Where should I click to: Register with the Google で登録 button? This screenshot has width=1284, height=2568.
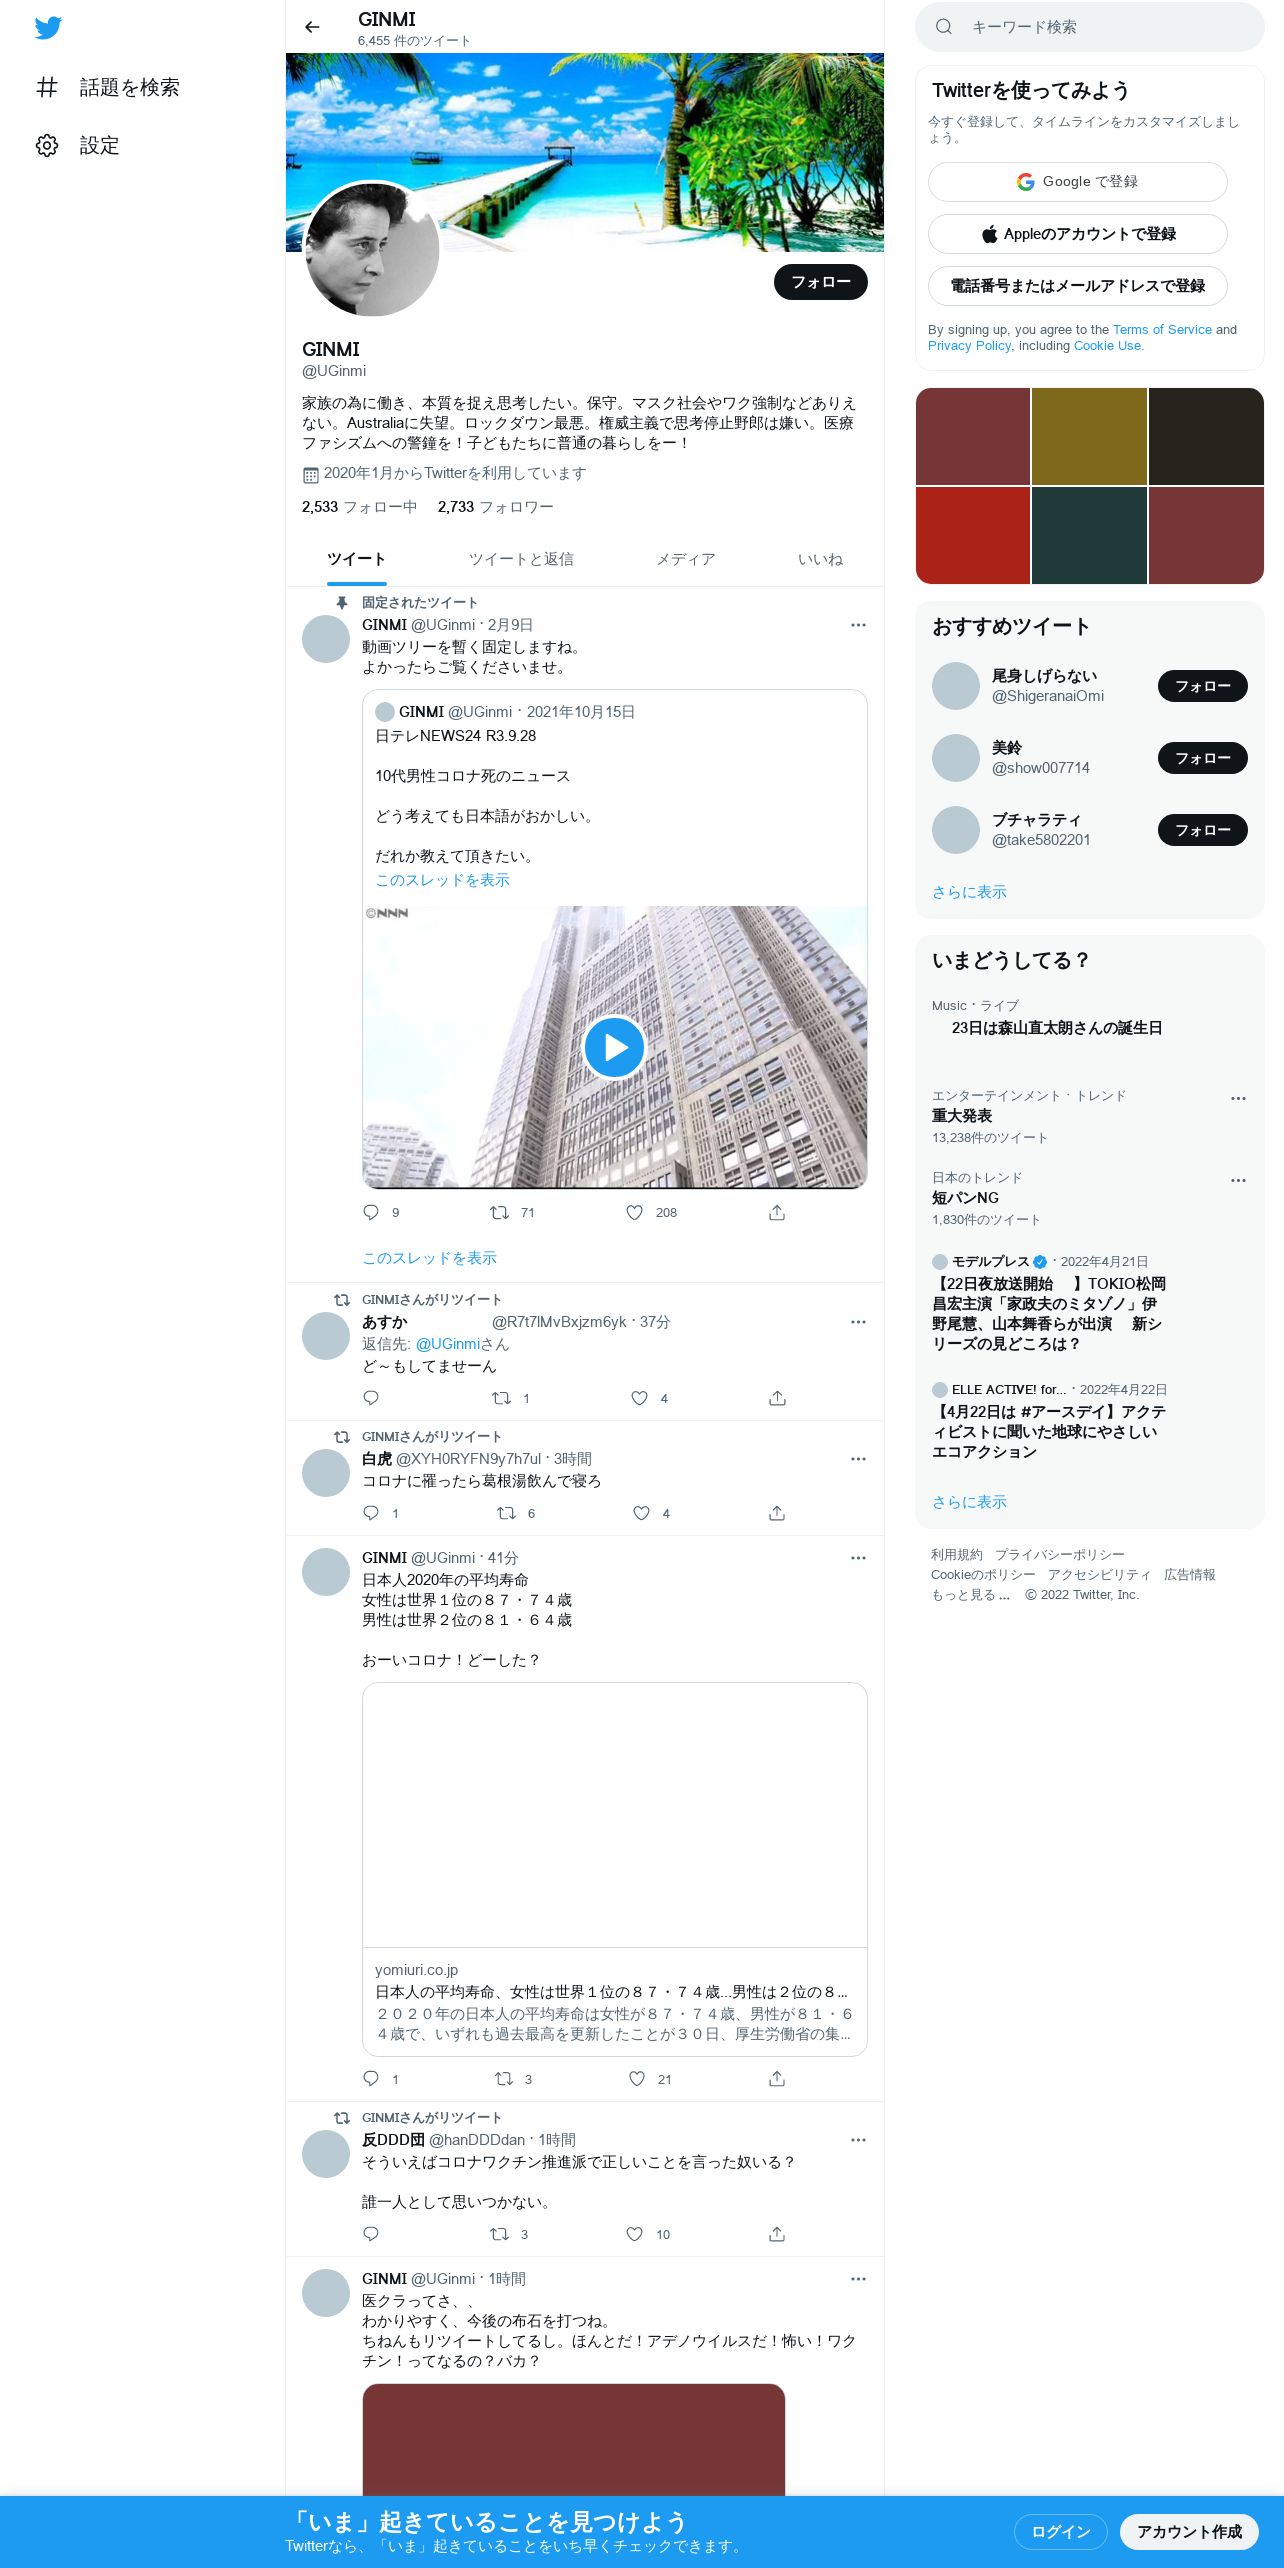coord(1078,182)
